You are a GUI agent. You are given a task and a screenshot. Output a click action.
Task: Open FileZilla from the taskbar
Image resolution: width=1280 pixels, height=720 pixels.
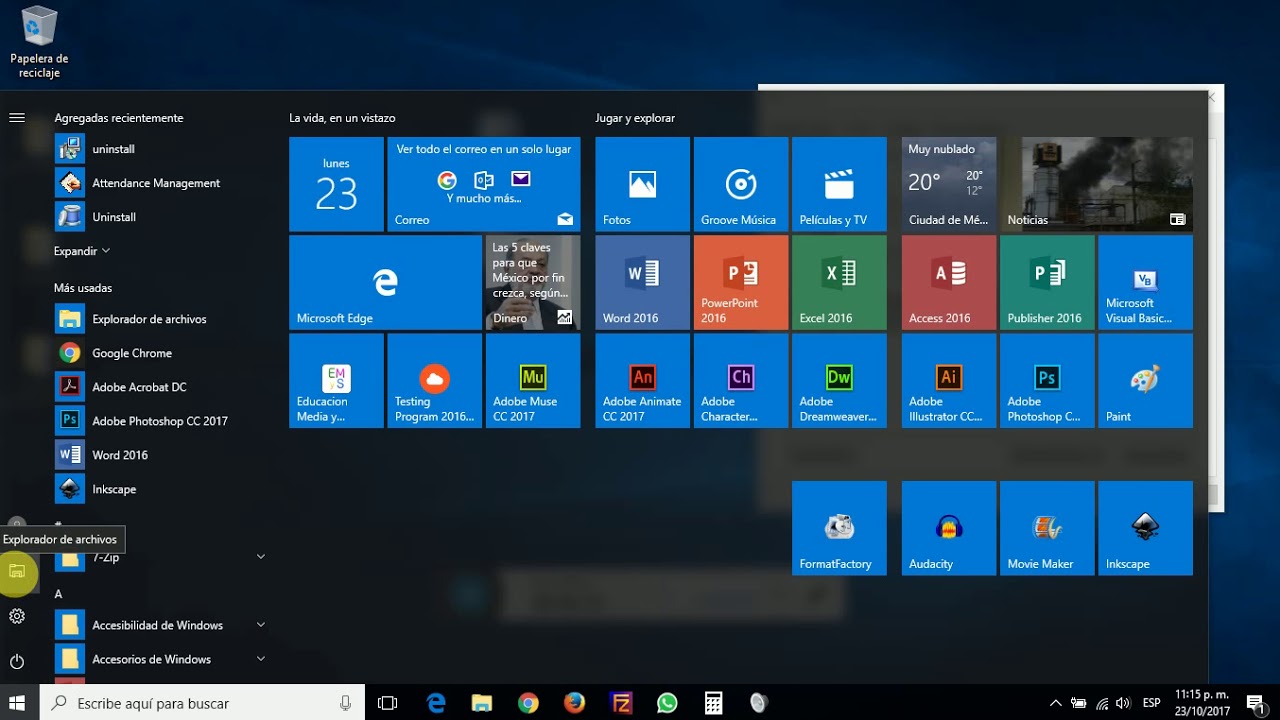coord(621,703)
